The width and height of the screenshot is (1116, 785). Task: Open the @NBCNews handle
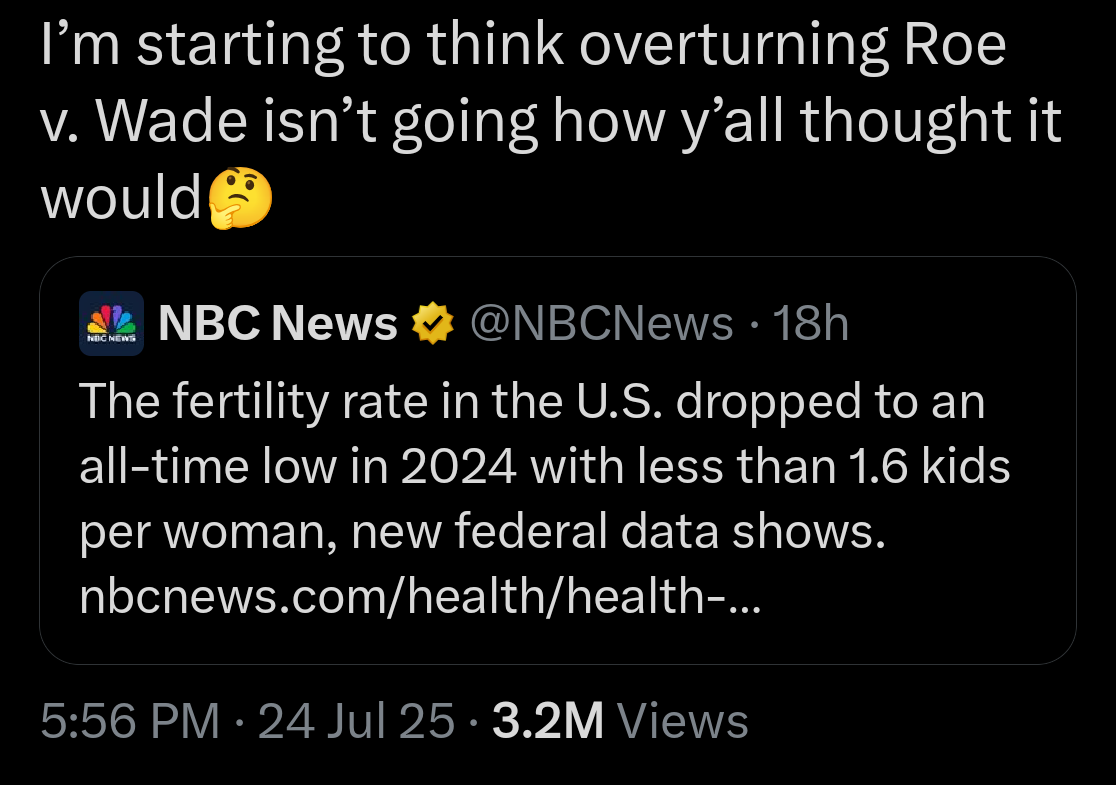601,323
